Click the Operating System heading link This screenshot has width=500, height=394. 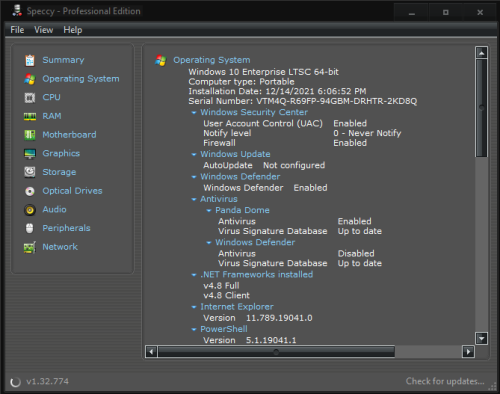(x=212, y=60)
